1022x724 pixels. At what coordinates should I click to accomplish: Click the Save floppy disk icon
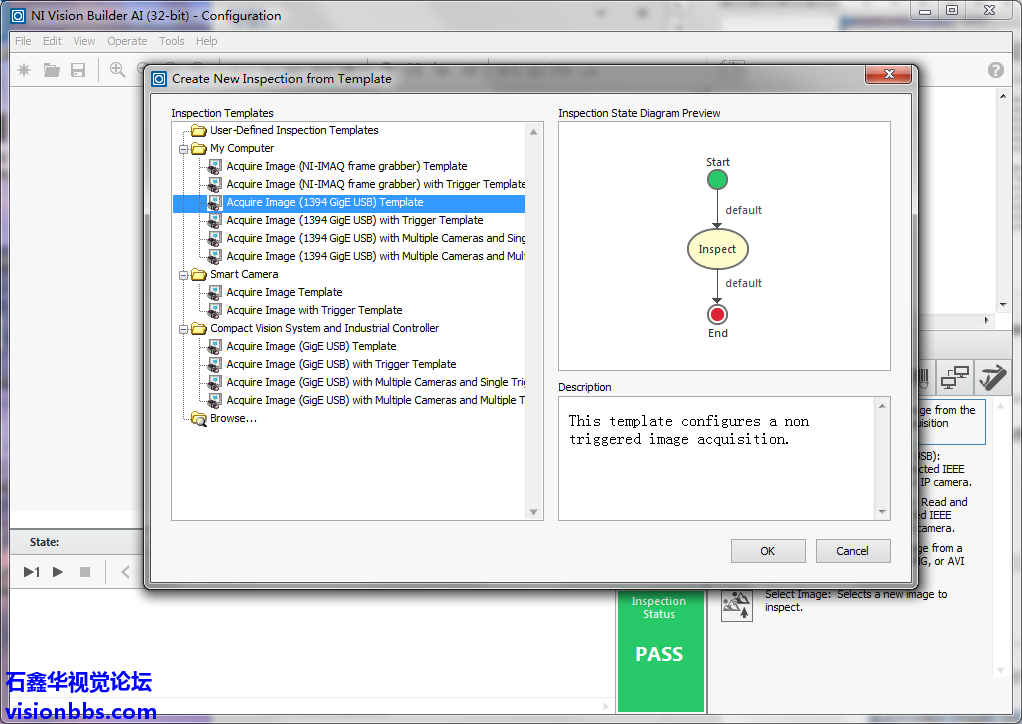point(78,70)
